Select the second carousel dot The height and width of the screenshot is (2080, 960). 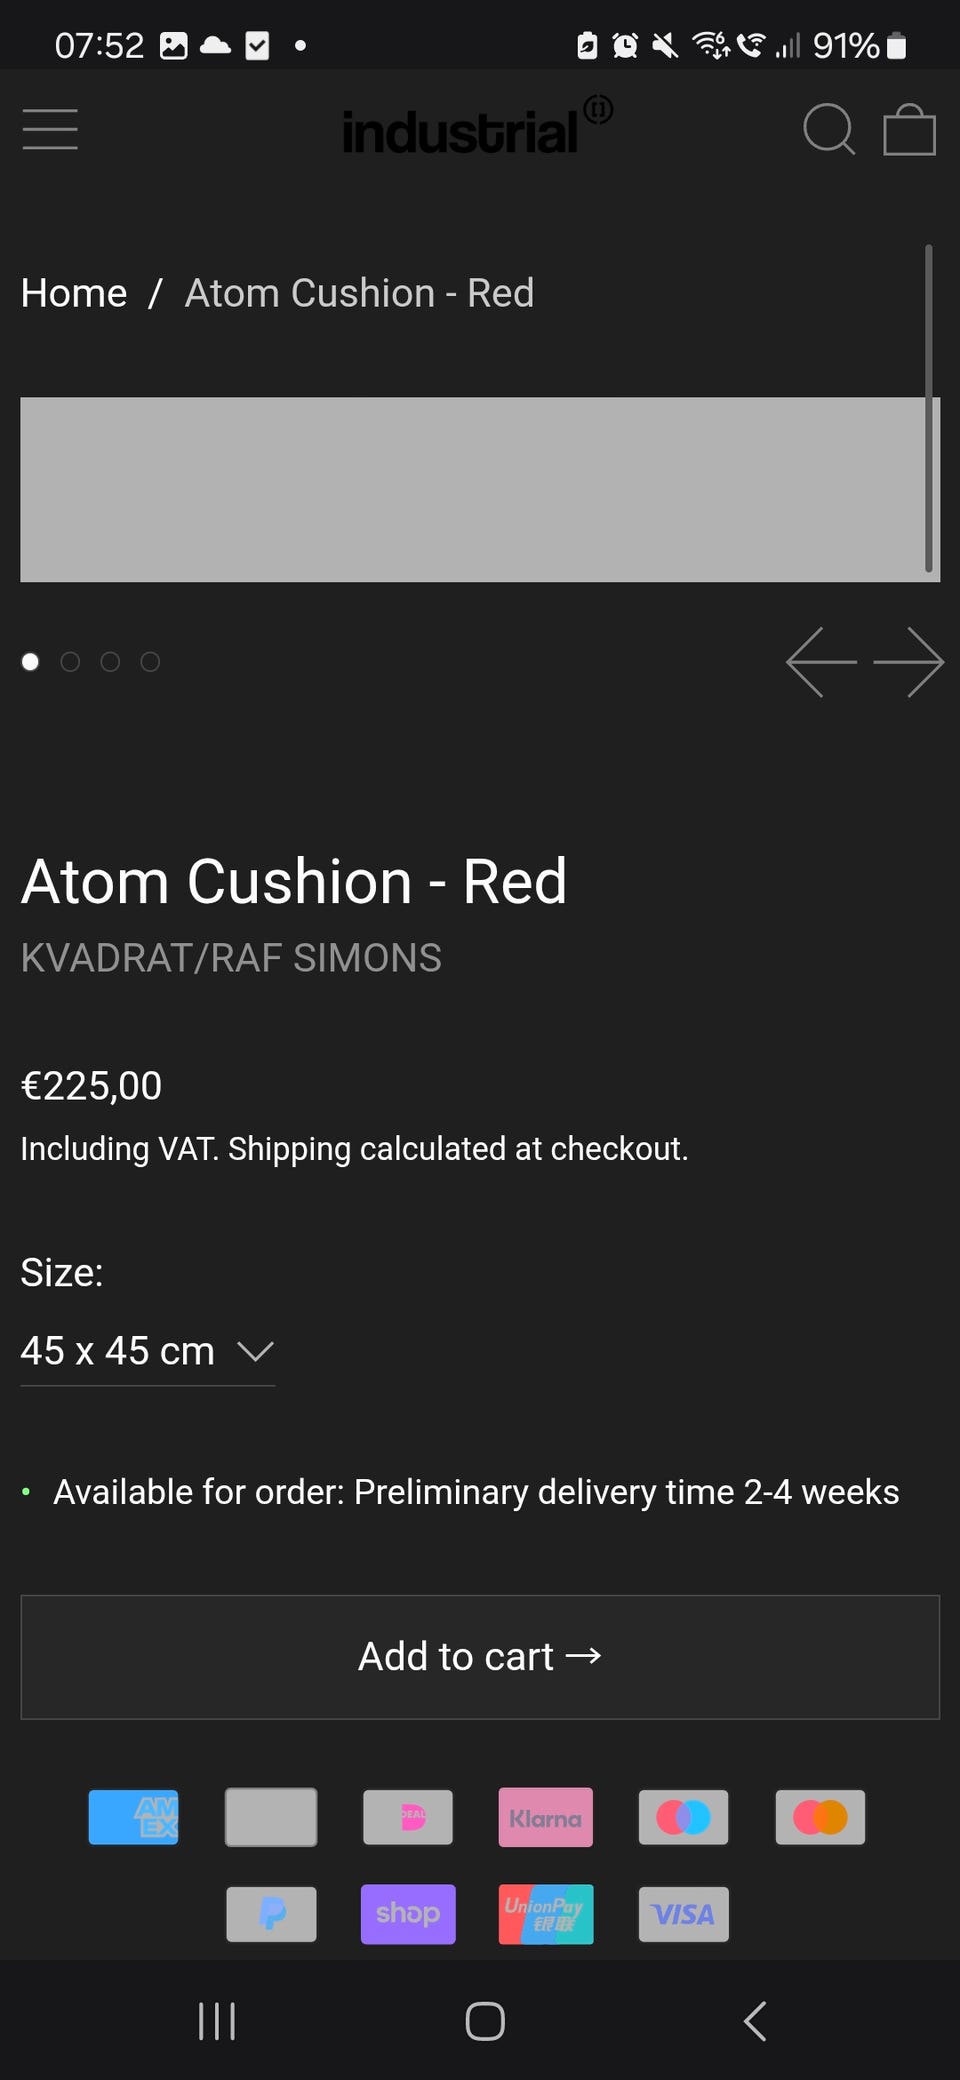point(70,662)
